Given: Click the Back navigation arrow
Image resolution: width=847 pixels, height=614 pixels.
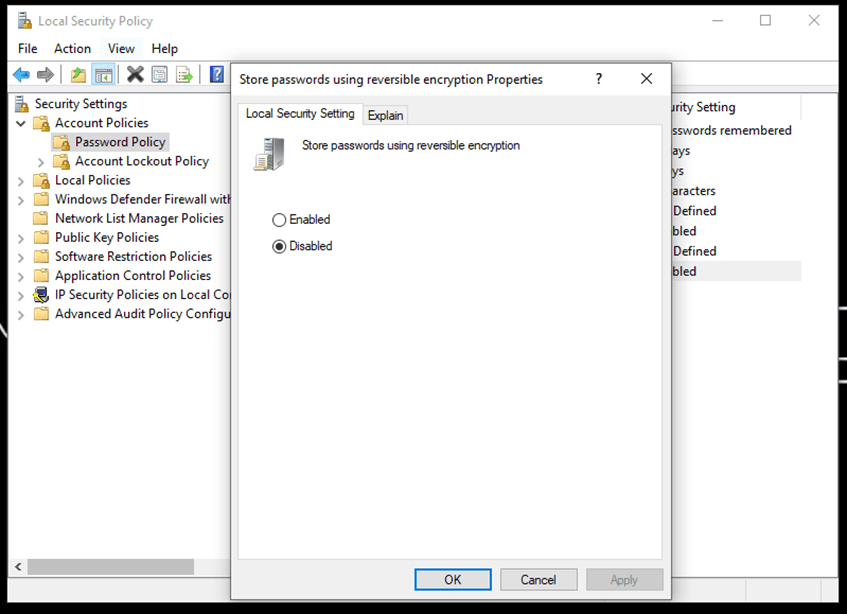Looking at the screenshot, I should pyautogui.click(x=20, y=73).
